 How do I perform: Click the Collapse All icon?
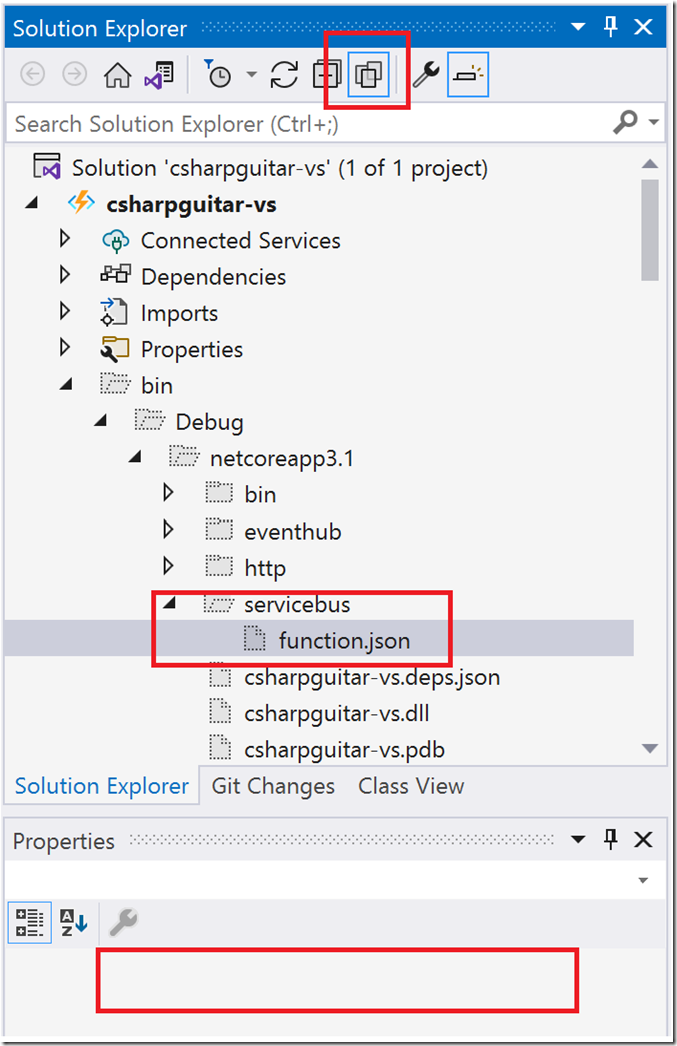pyautogui.click(x=329, y=73)
